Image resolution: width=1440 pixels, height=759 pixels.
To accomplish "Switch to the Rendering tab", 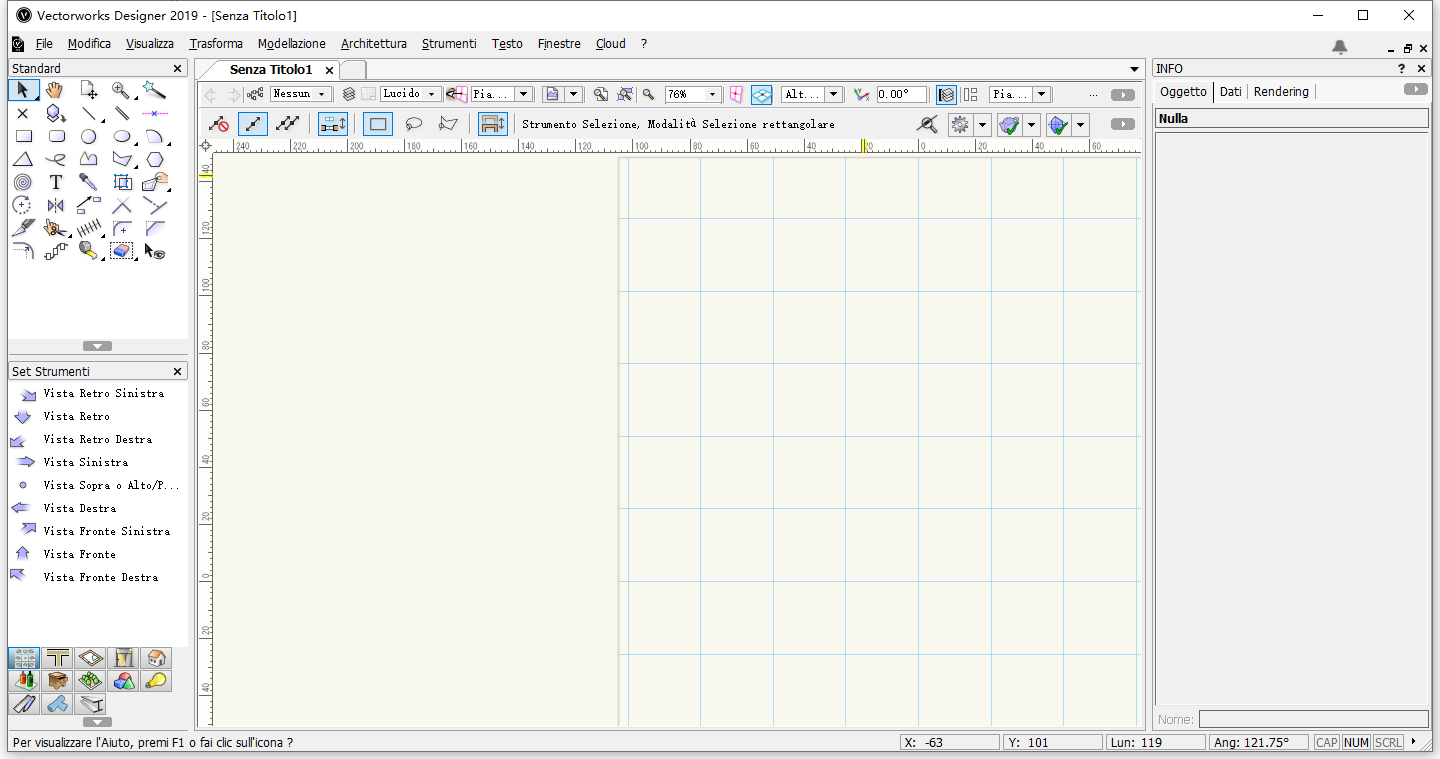I will point(1281,91).
